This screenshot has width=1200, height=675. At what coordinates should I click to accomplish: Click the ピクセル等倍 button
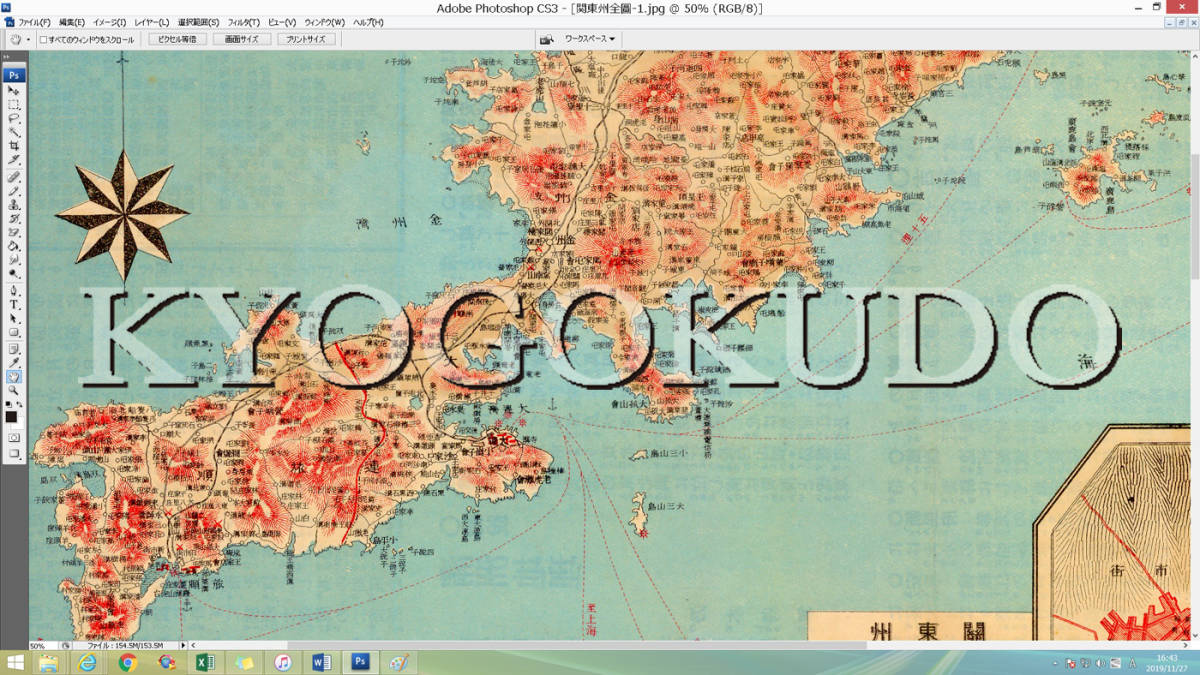pyautogui.click(x=178, y=39)
